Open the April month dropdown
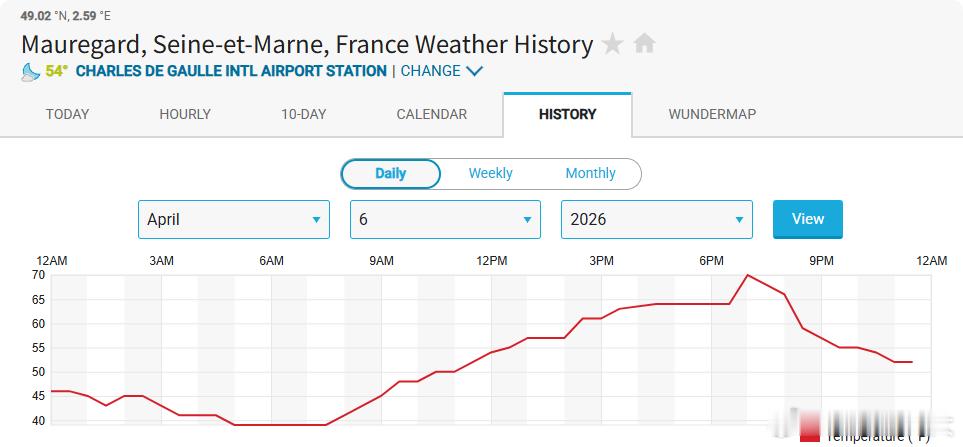 coord(233,219)
